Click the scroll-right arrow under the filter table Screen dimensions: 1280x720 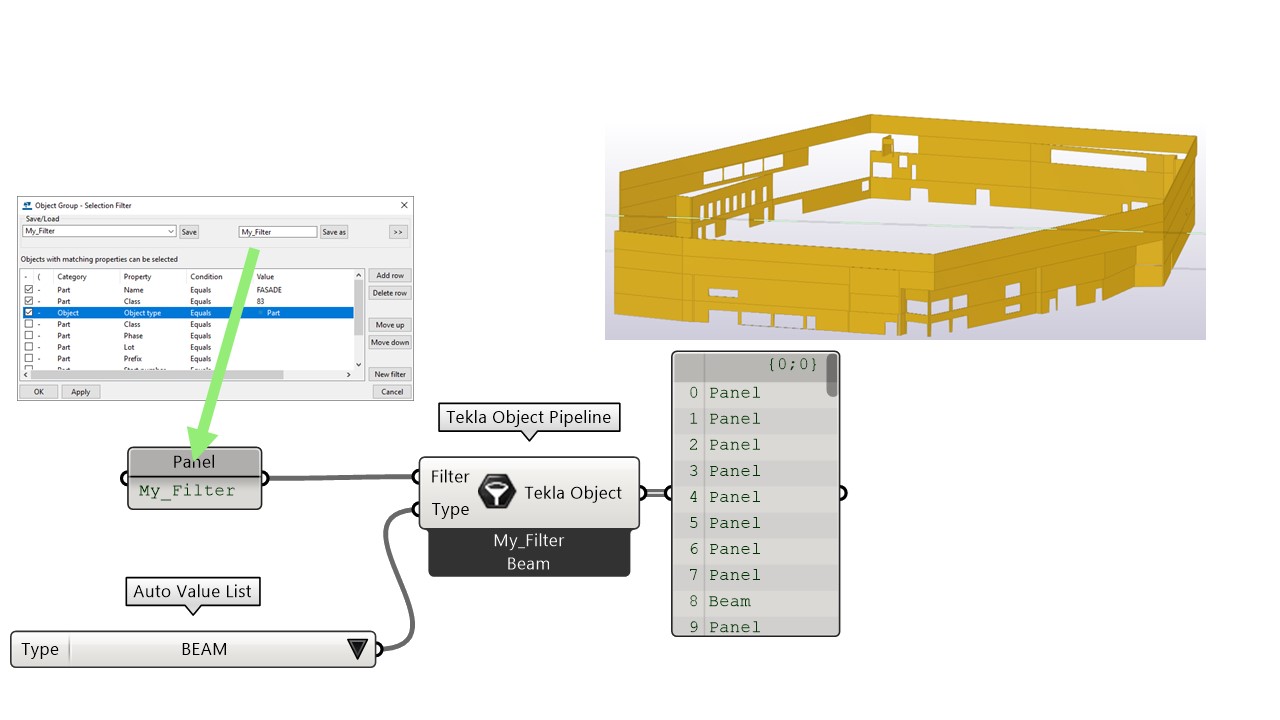[349, 375]
